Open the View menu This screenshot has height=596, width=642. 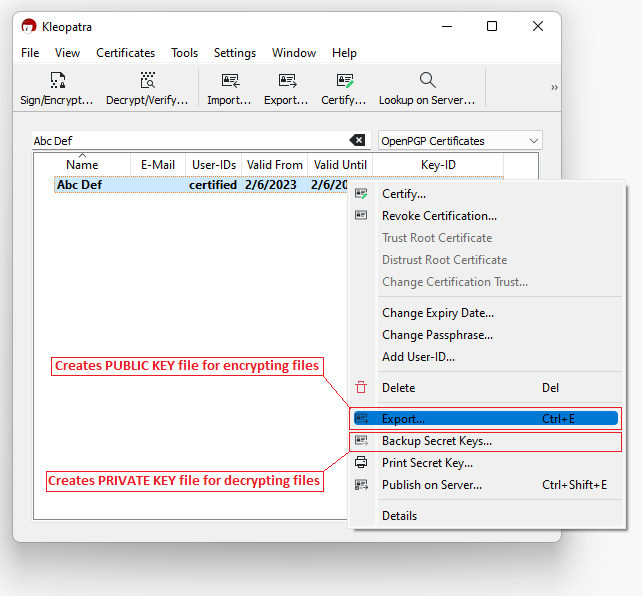(x=67, y=53)
